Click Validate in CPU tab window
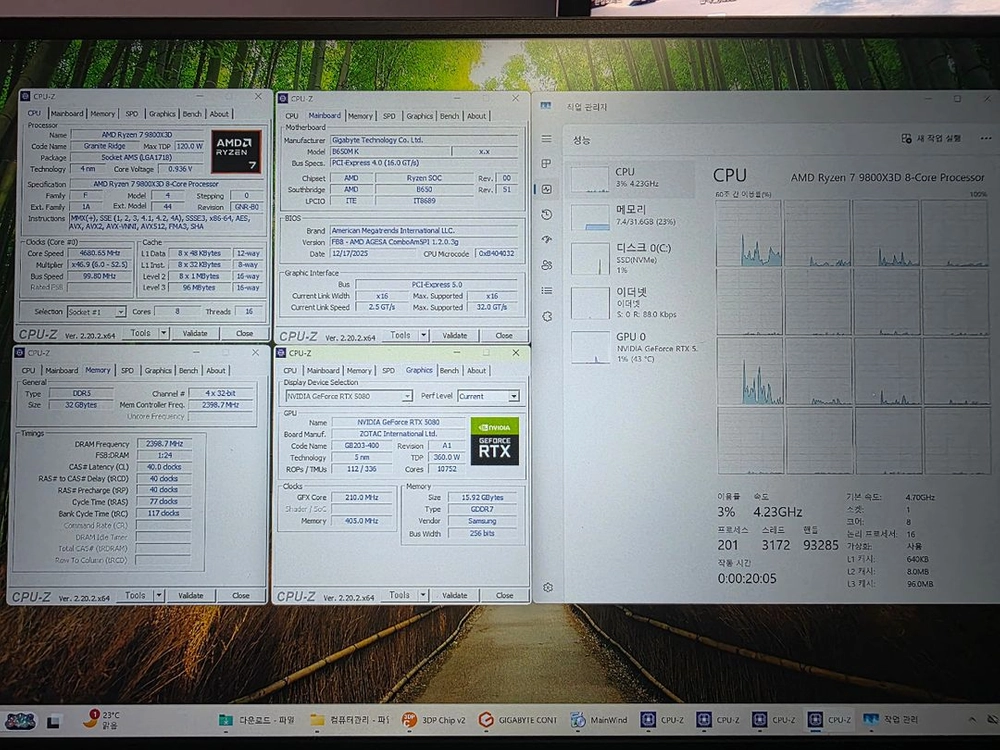This screenshot has width=1000, height=750. [195, 333]
